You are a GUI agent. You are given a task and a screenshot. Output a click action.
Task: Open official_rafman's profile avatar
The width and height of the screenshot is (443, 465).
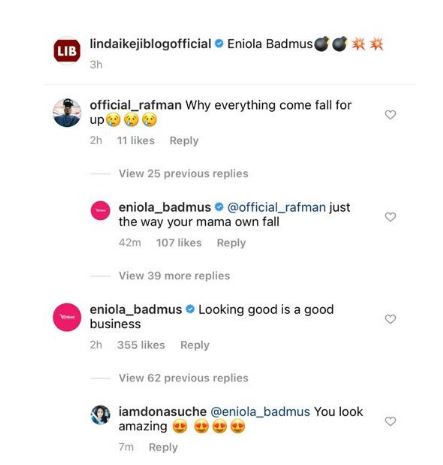coord(67,113)
